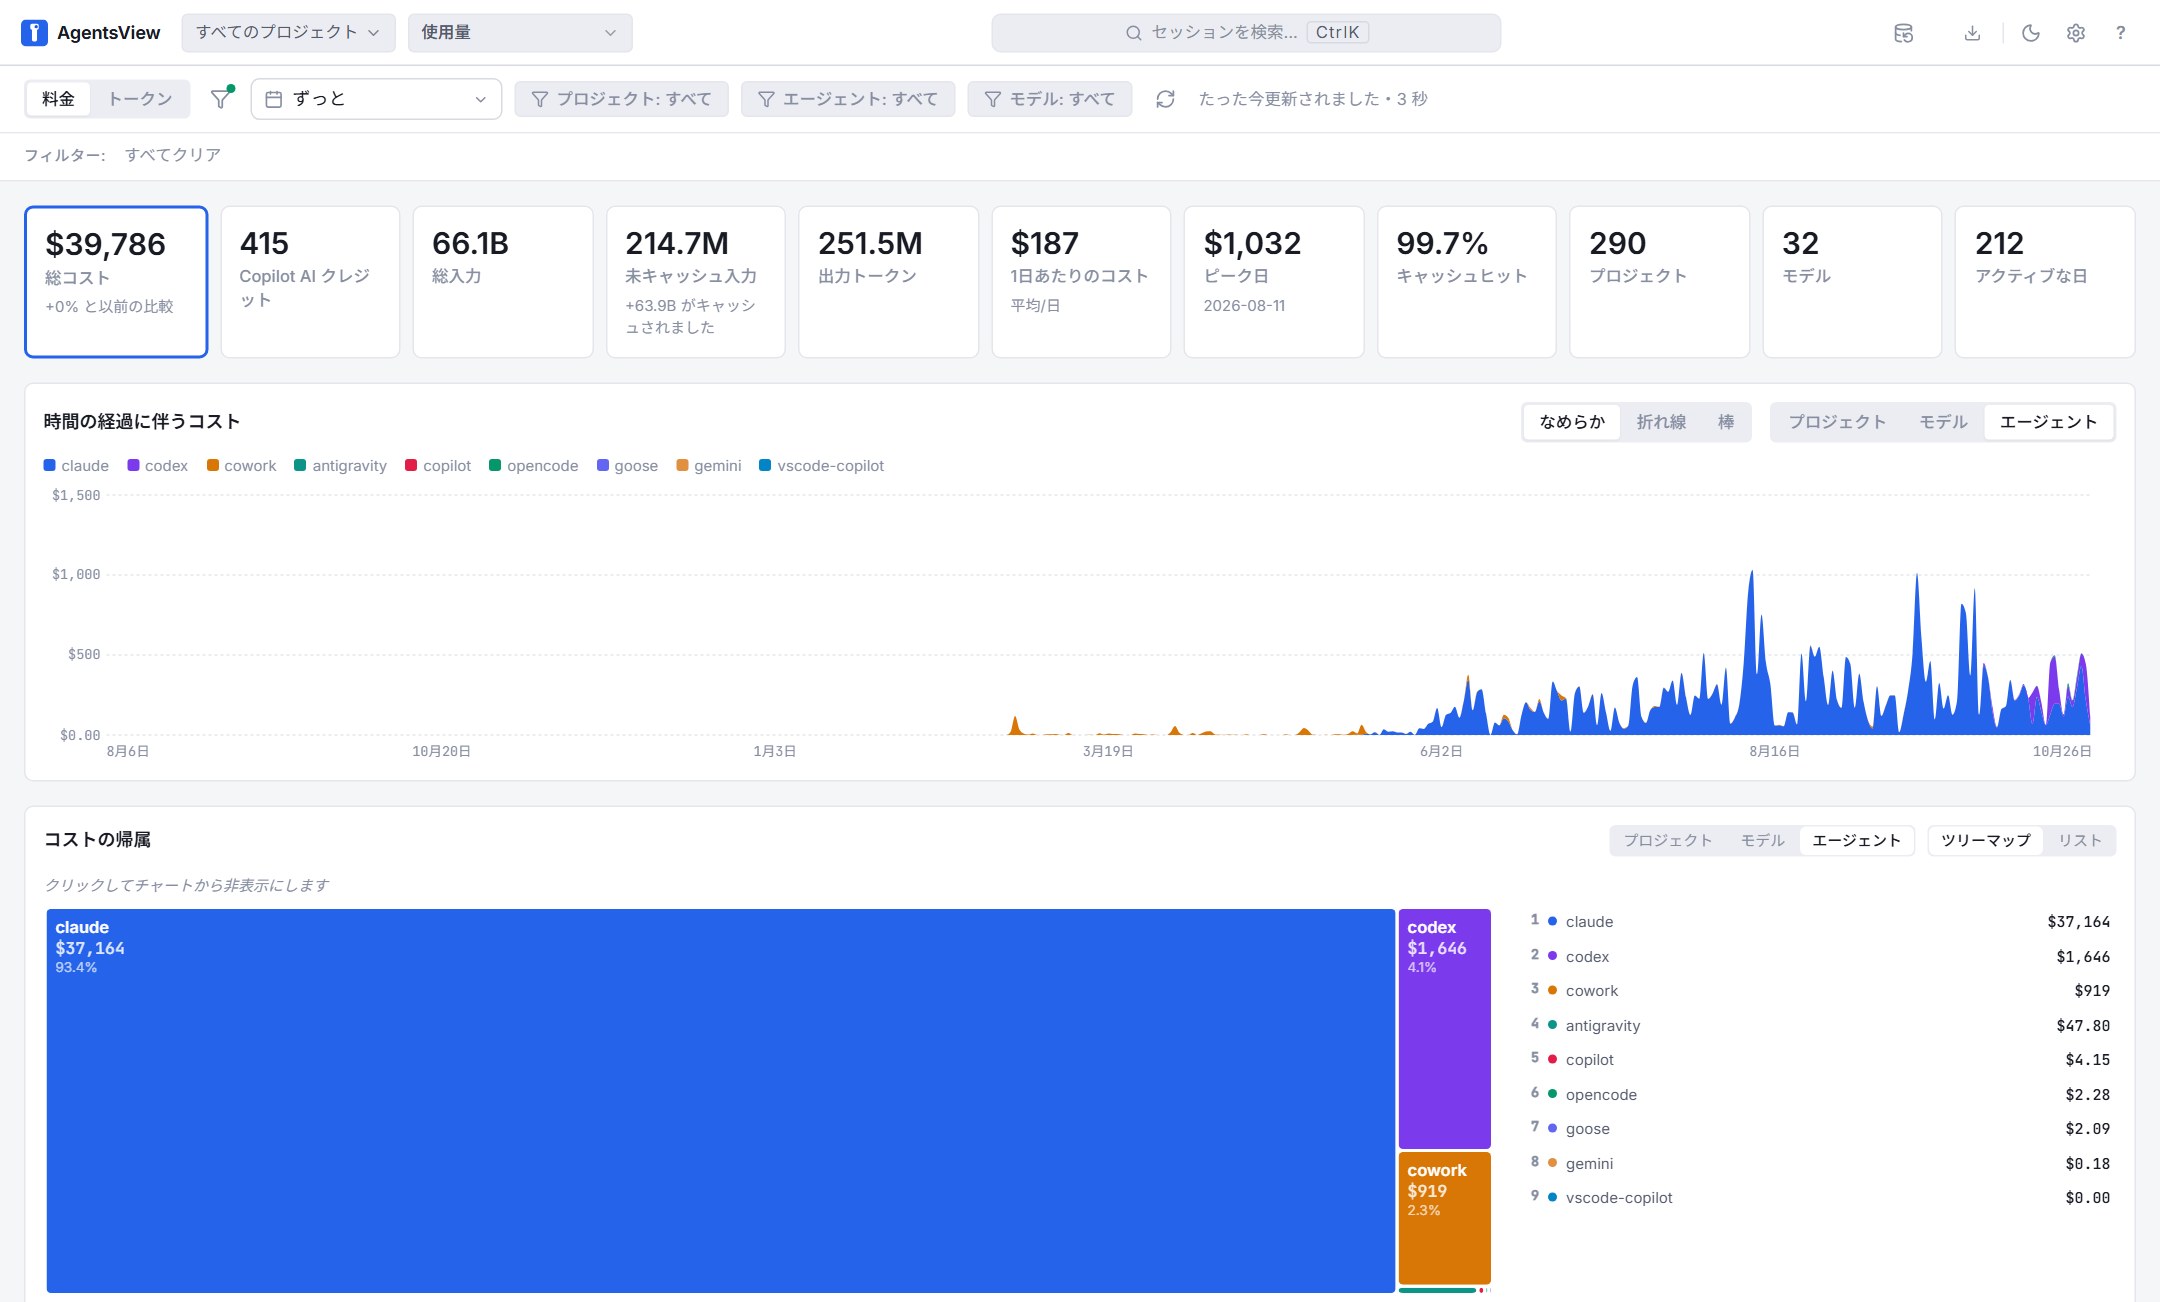Select 折れ線 chart style

[1661, 422]
